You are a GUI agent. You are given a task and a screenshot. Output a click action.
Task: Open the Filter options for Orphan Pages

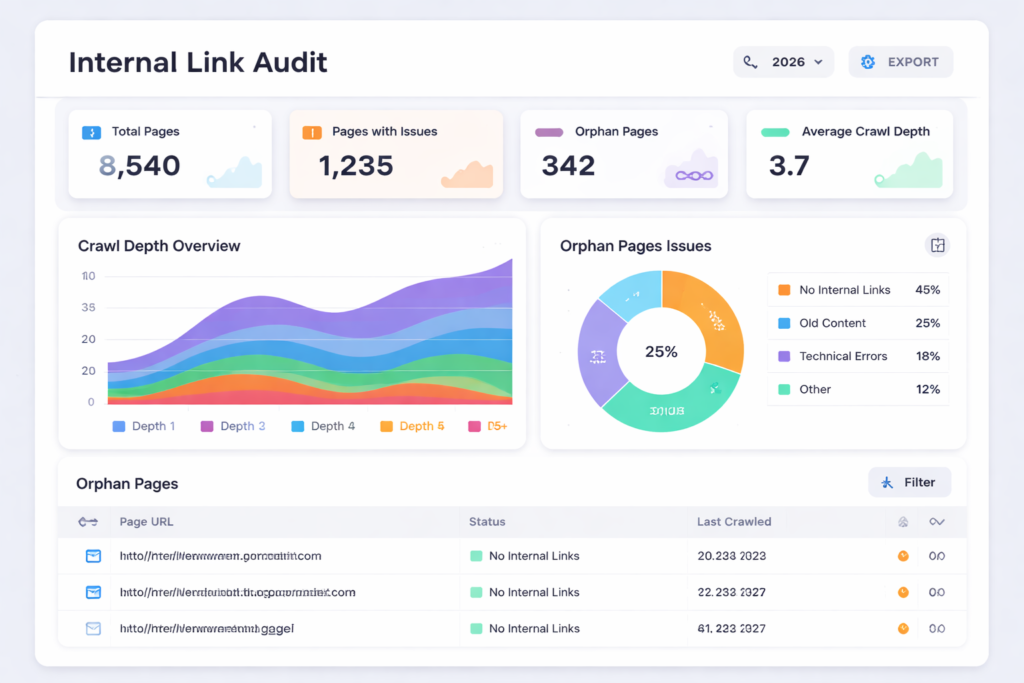tap(909, 482)
